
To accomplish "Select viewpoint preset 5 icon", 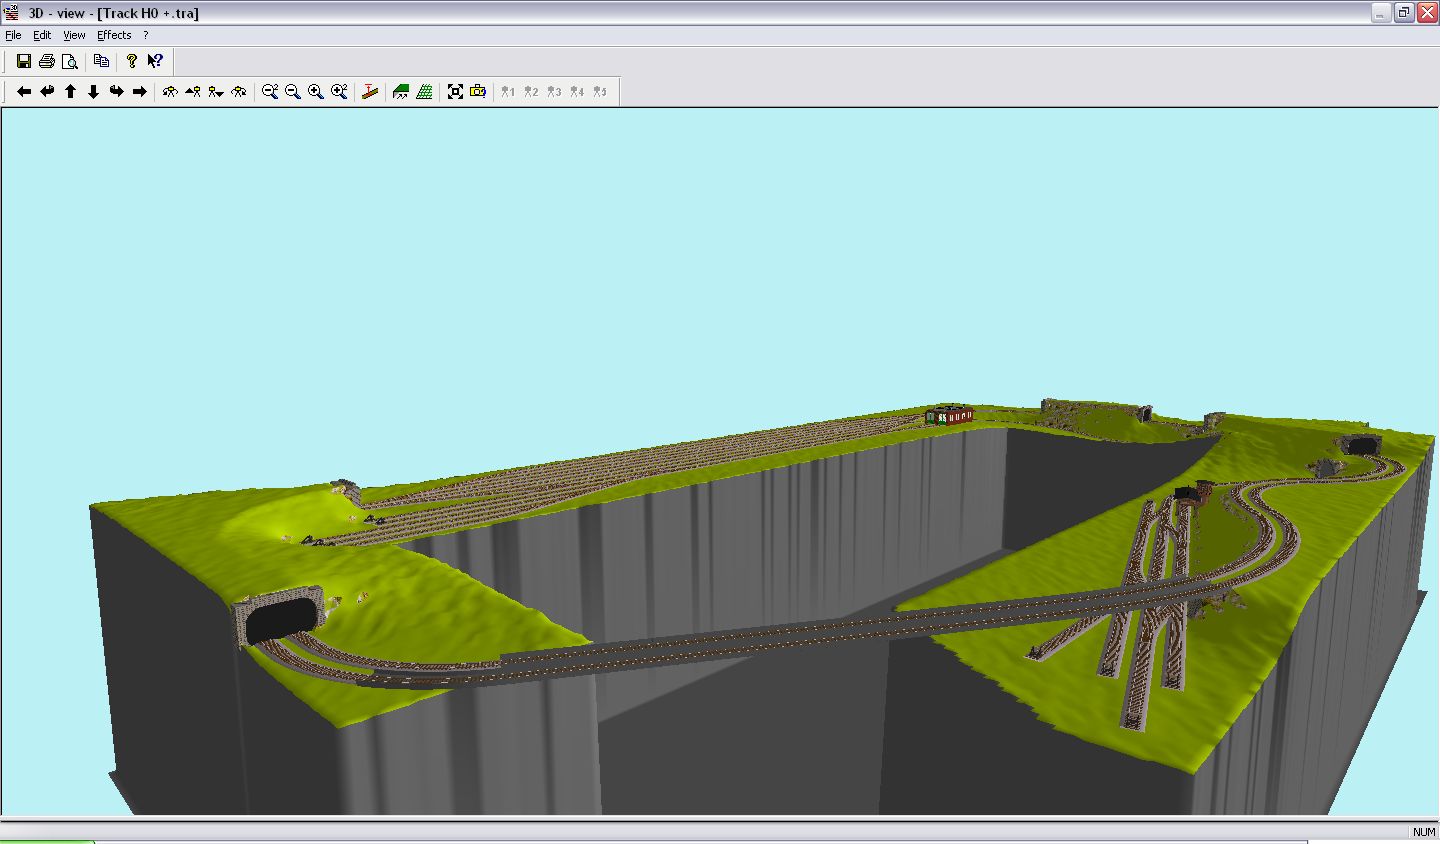I will coord(600,92).
